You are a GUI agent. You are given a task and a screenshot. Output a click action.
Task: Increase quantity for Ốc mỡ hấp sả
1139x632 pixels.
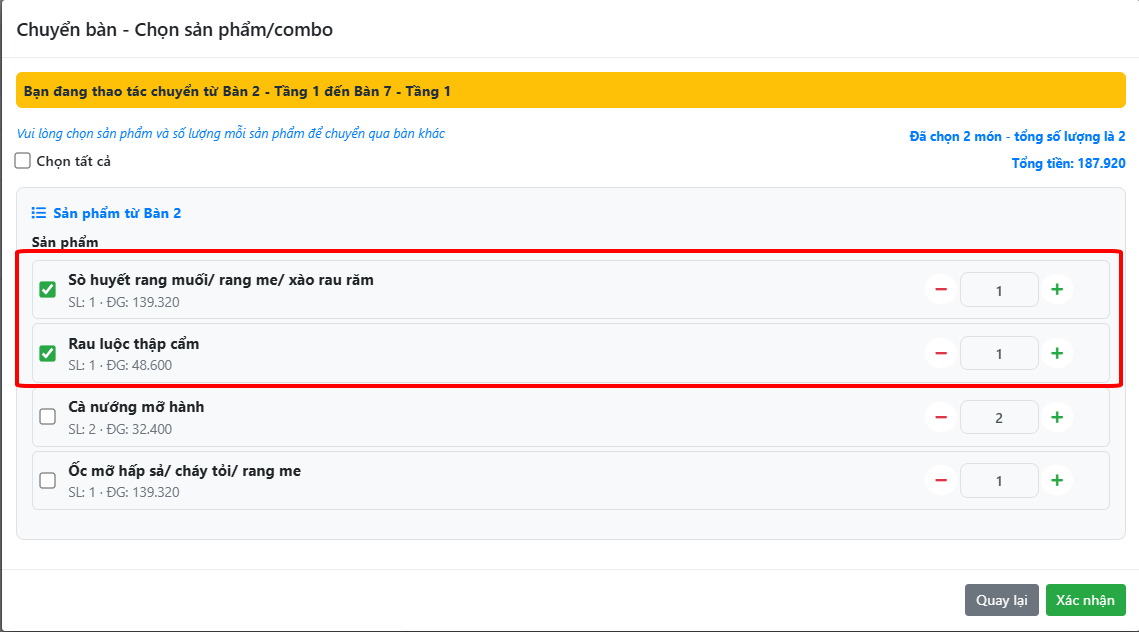(x=1057, y=481)
